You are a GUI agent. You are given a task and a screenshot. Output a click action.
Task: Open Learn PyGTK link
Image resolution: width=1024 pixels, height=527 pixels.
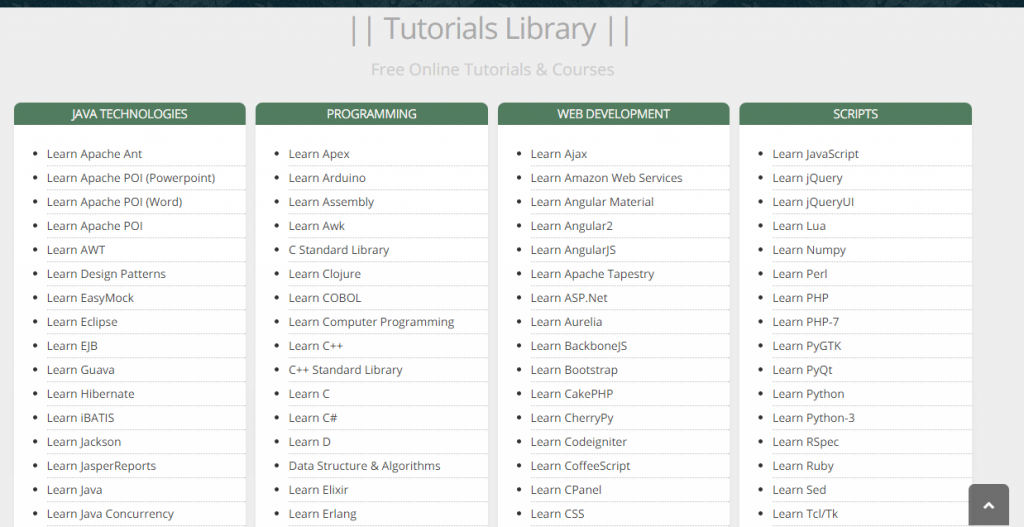tap(807, 346)
